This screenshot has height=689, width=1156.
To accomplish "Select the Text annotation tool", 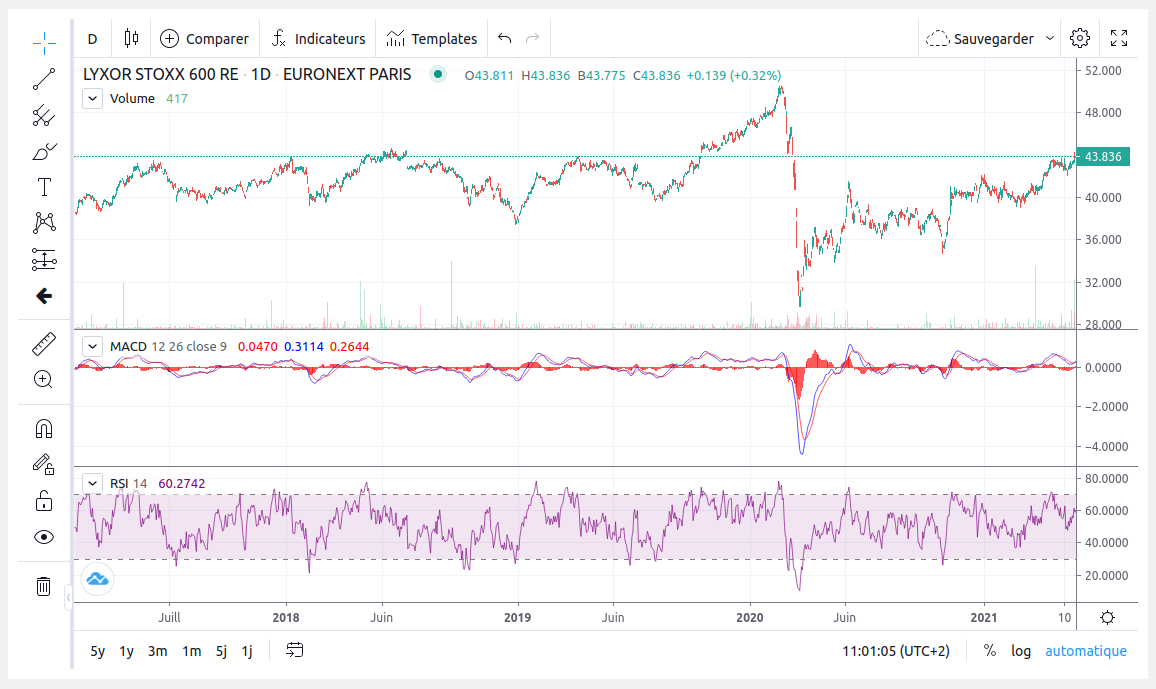I will (x=44, y=187).
